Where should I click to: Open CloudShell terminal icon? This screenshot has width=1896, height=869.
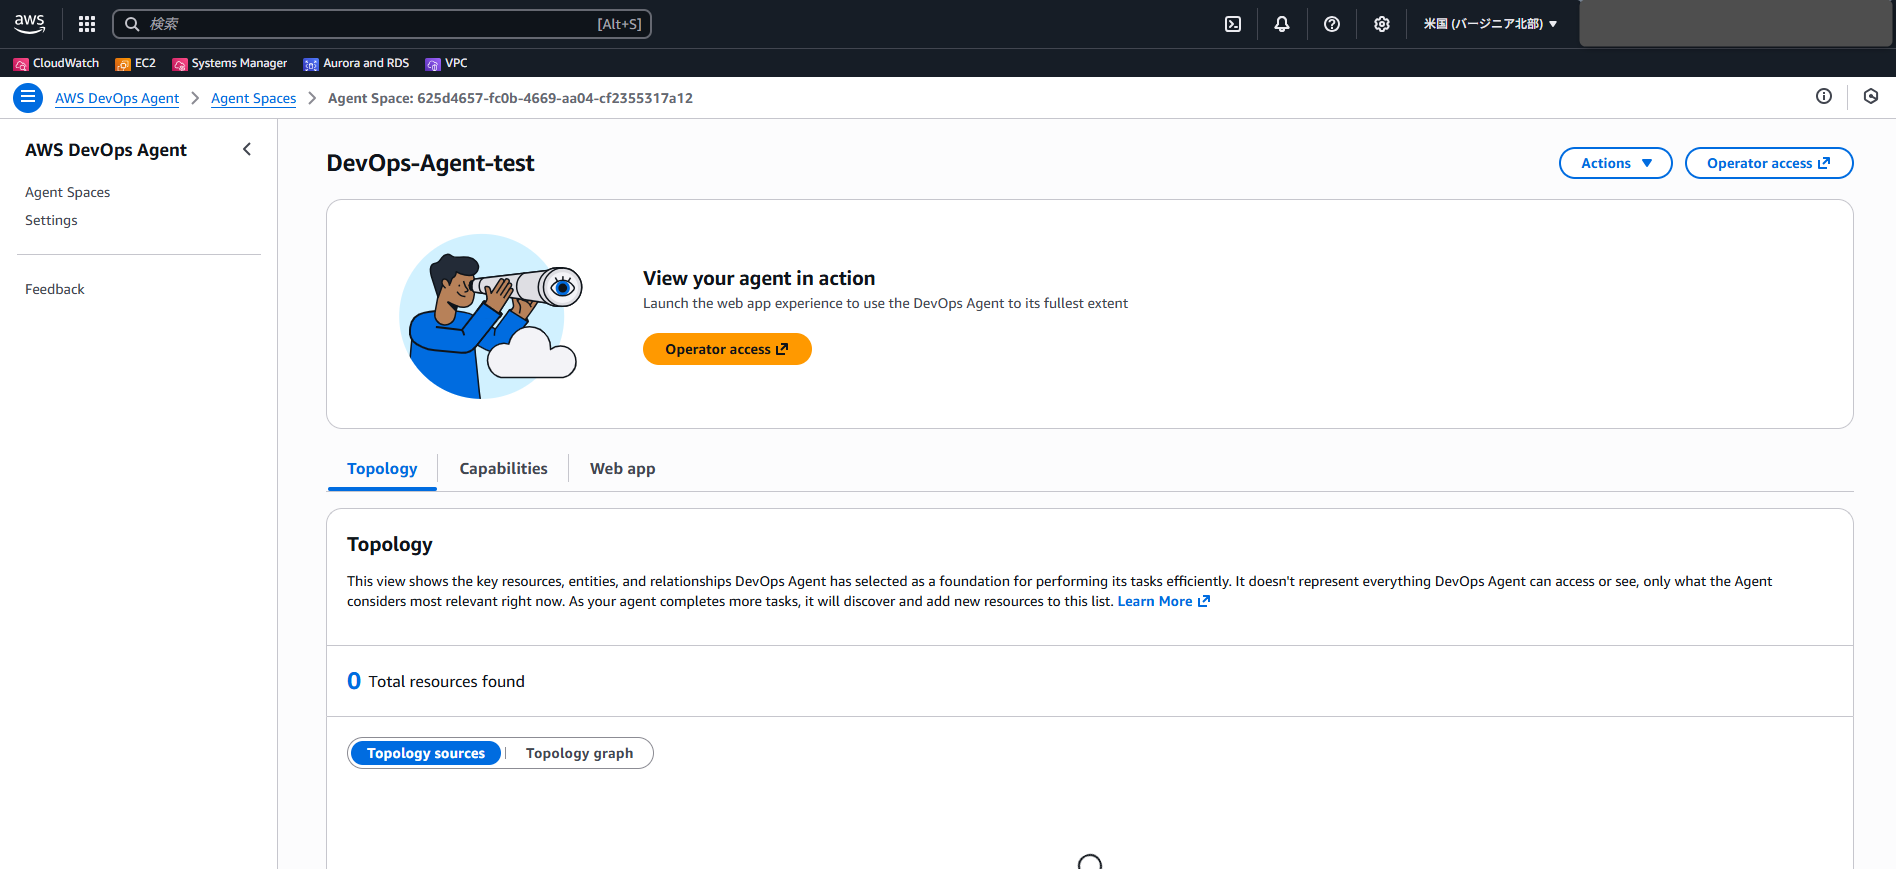click(1233, 24)
